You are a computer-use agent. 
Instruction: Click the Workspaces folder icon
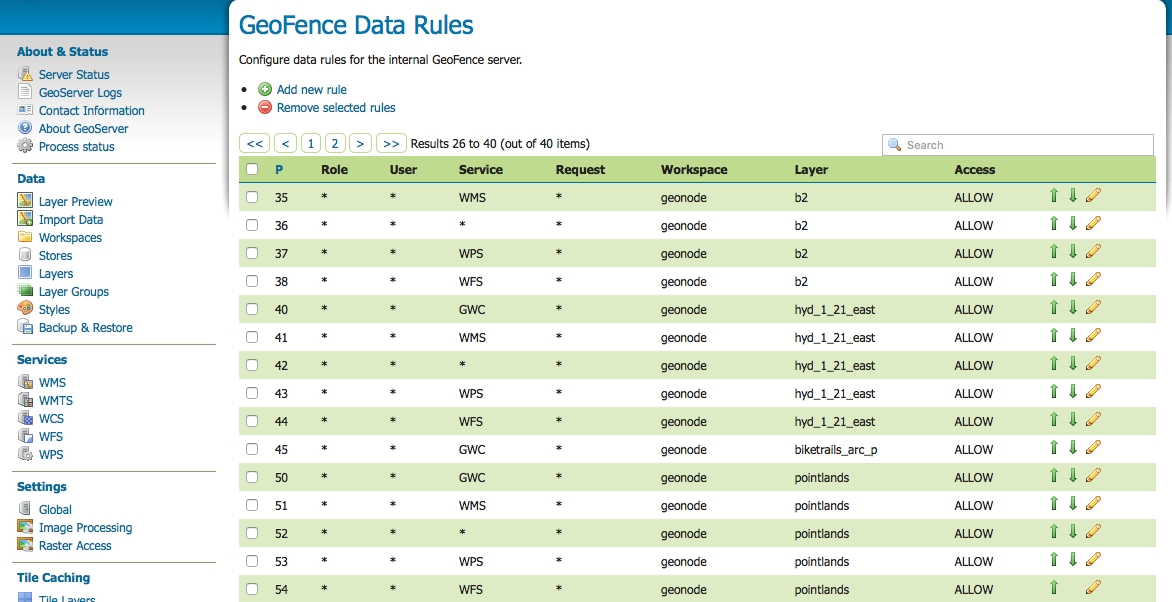click(x=25, y=237)
